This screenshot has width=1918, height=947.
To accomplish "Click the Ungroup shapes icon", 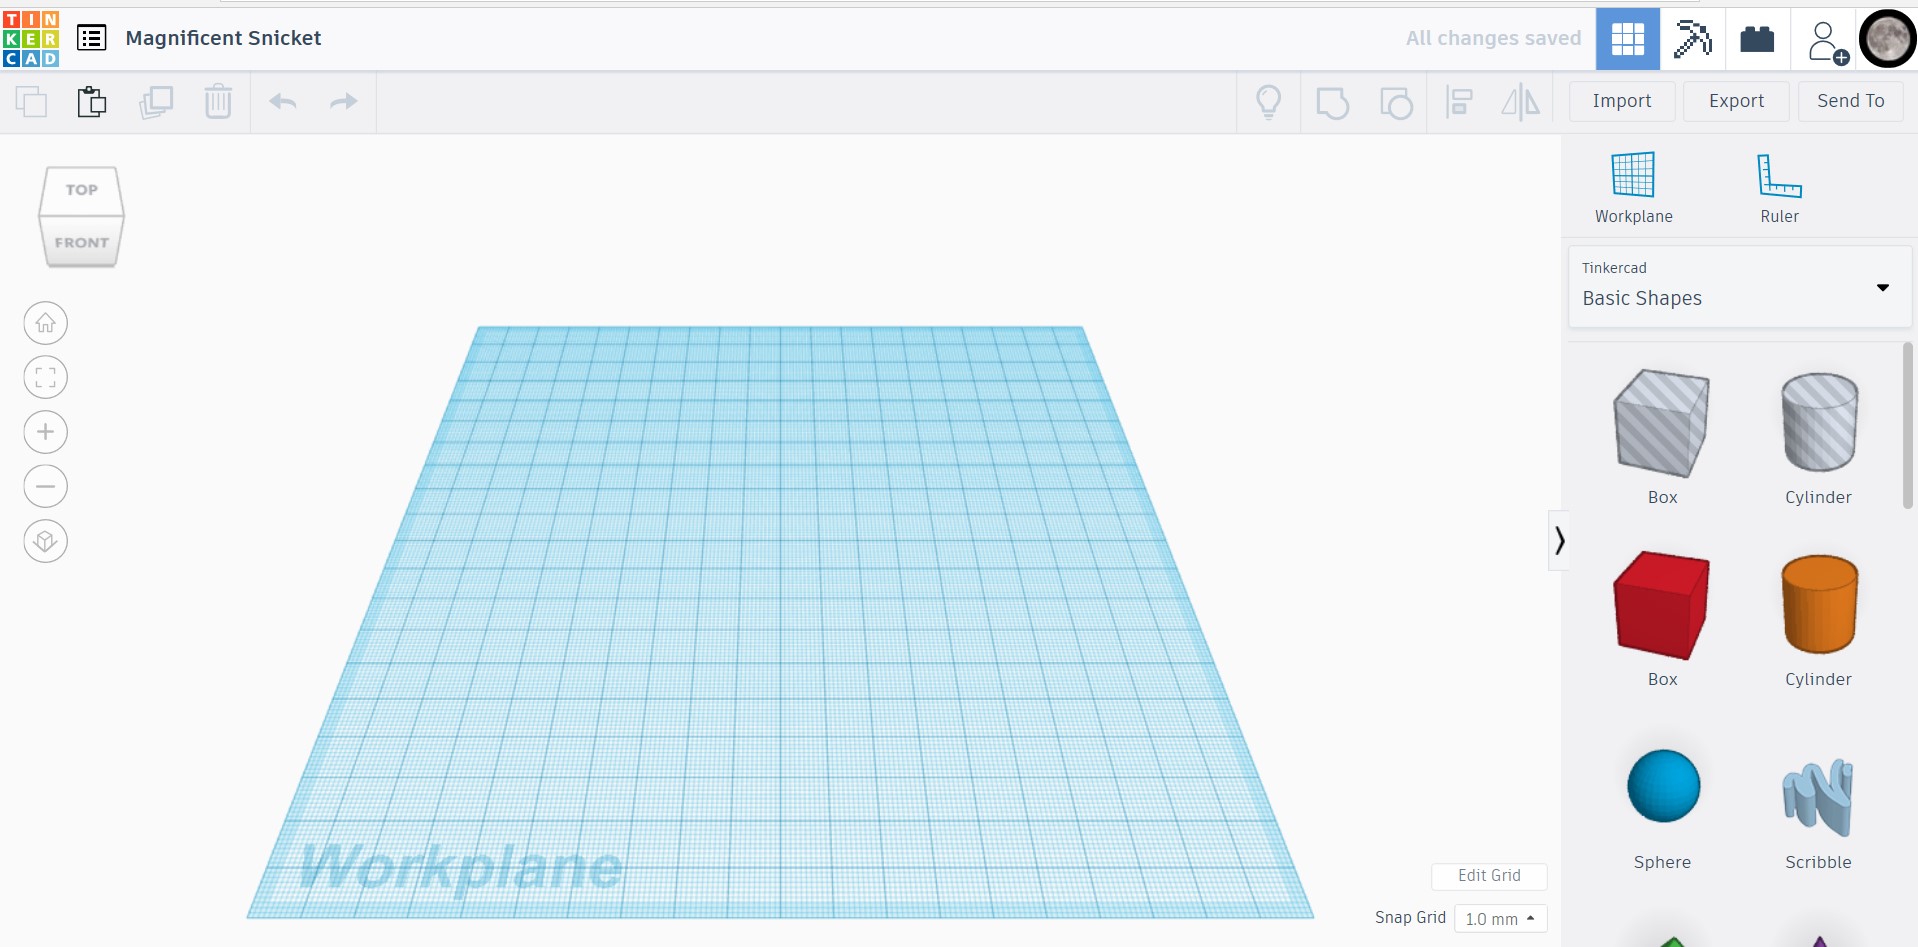I will click(x=1396, y=102).
